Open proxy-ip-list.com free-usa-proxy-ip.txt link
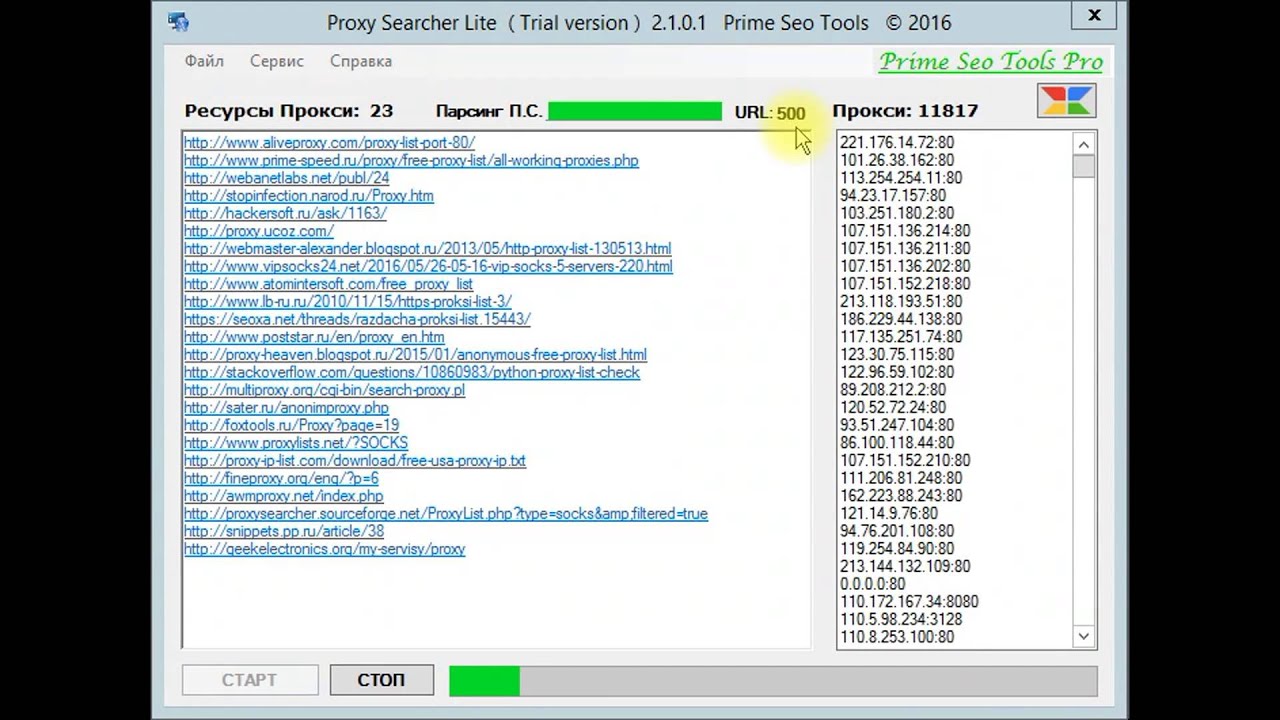This screenshot has height=720, width=1280. (x=355, y=461)
